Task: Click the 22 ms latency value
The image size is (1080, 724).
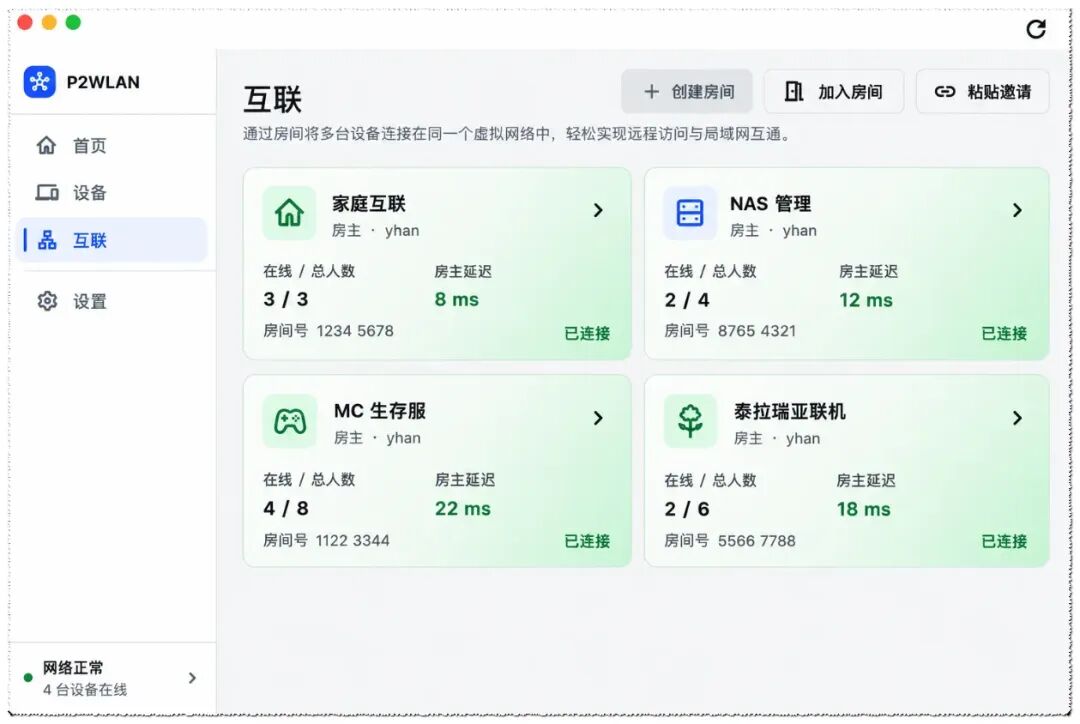Action: click(463, 509)
